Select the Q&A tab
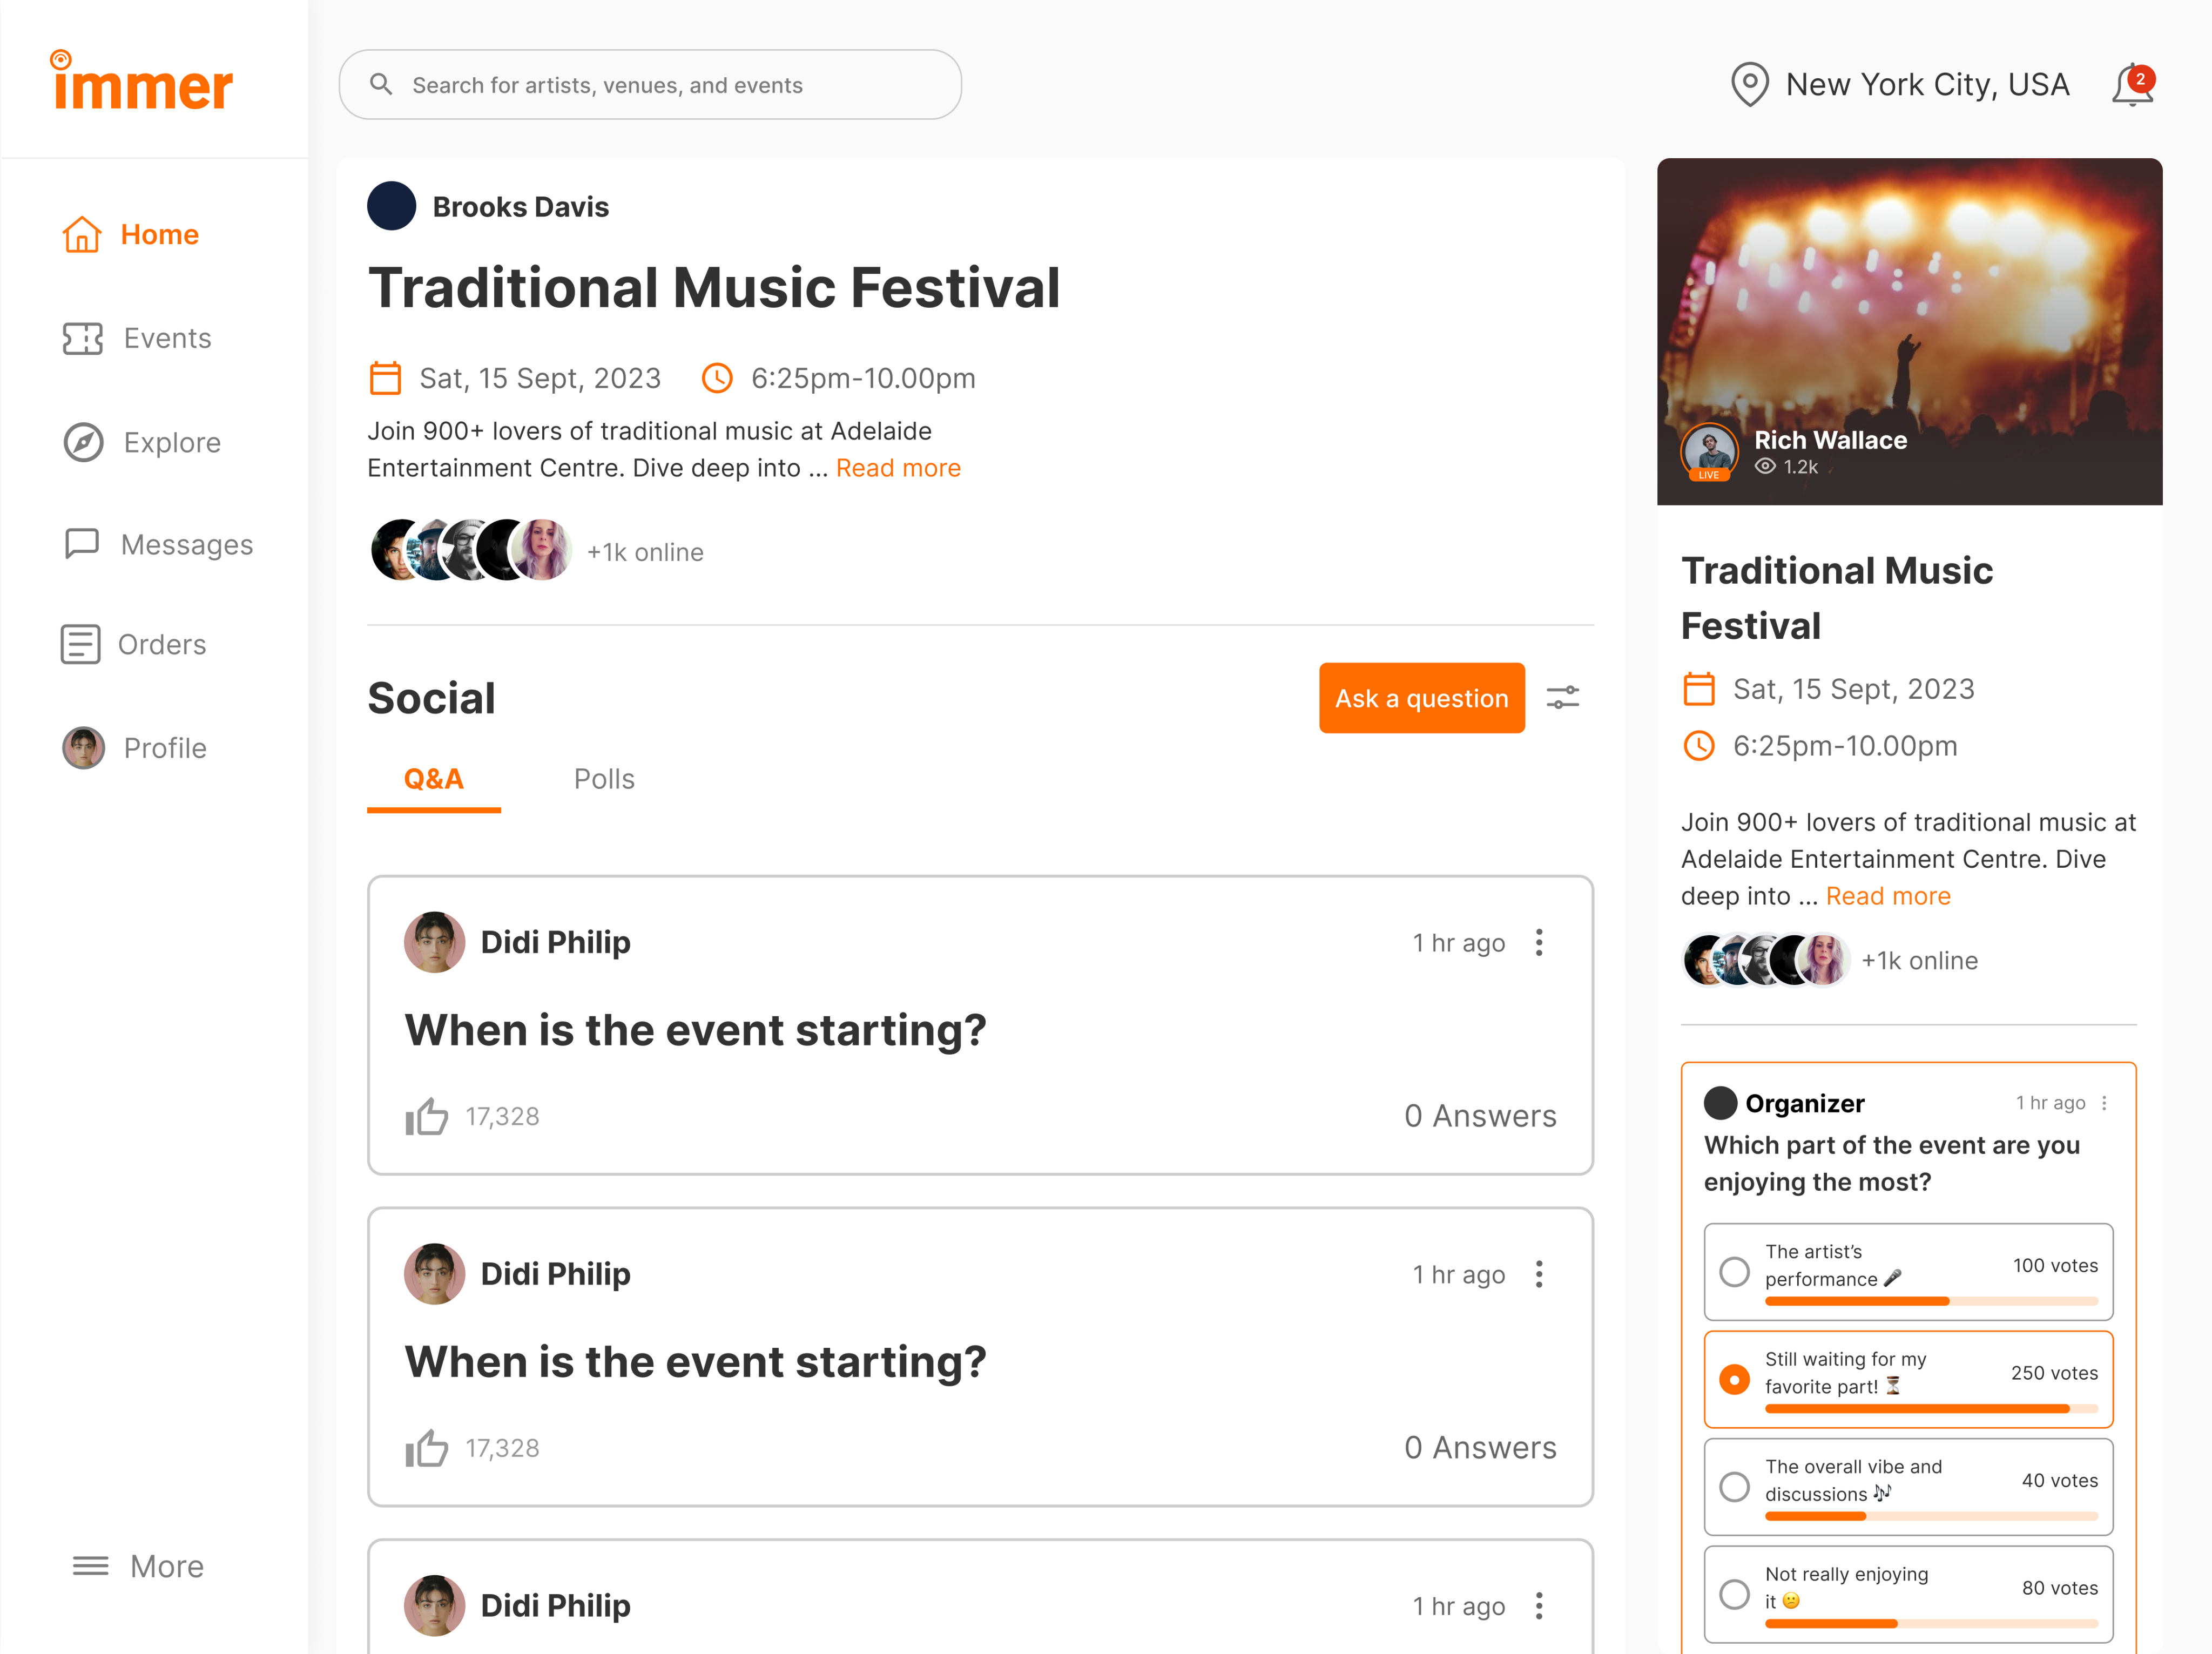Viewport: 2212px width, 1654px height. [x=433, y=779]
